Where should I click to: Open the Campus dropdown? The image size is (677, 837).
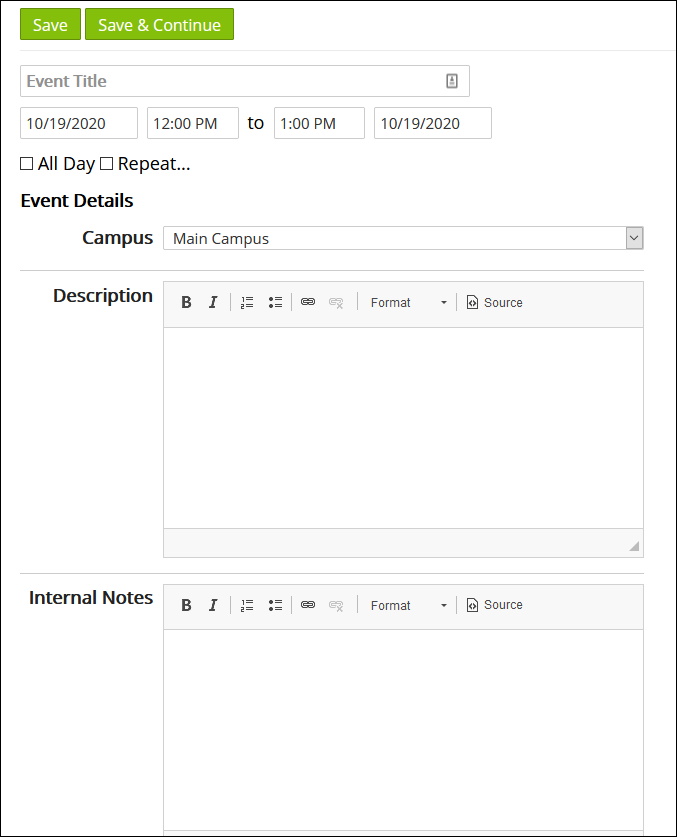pos(403,238)
